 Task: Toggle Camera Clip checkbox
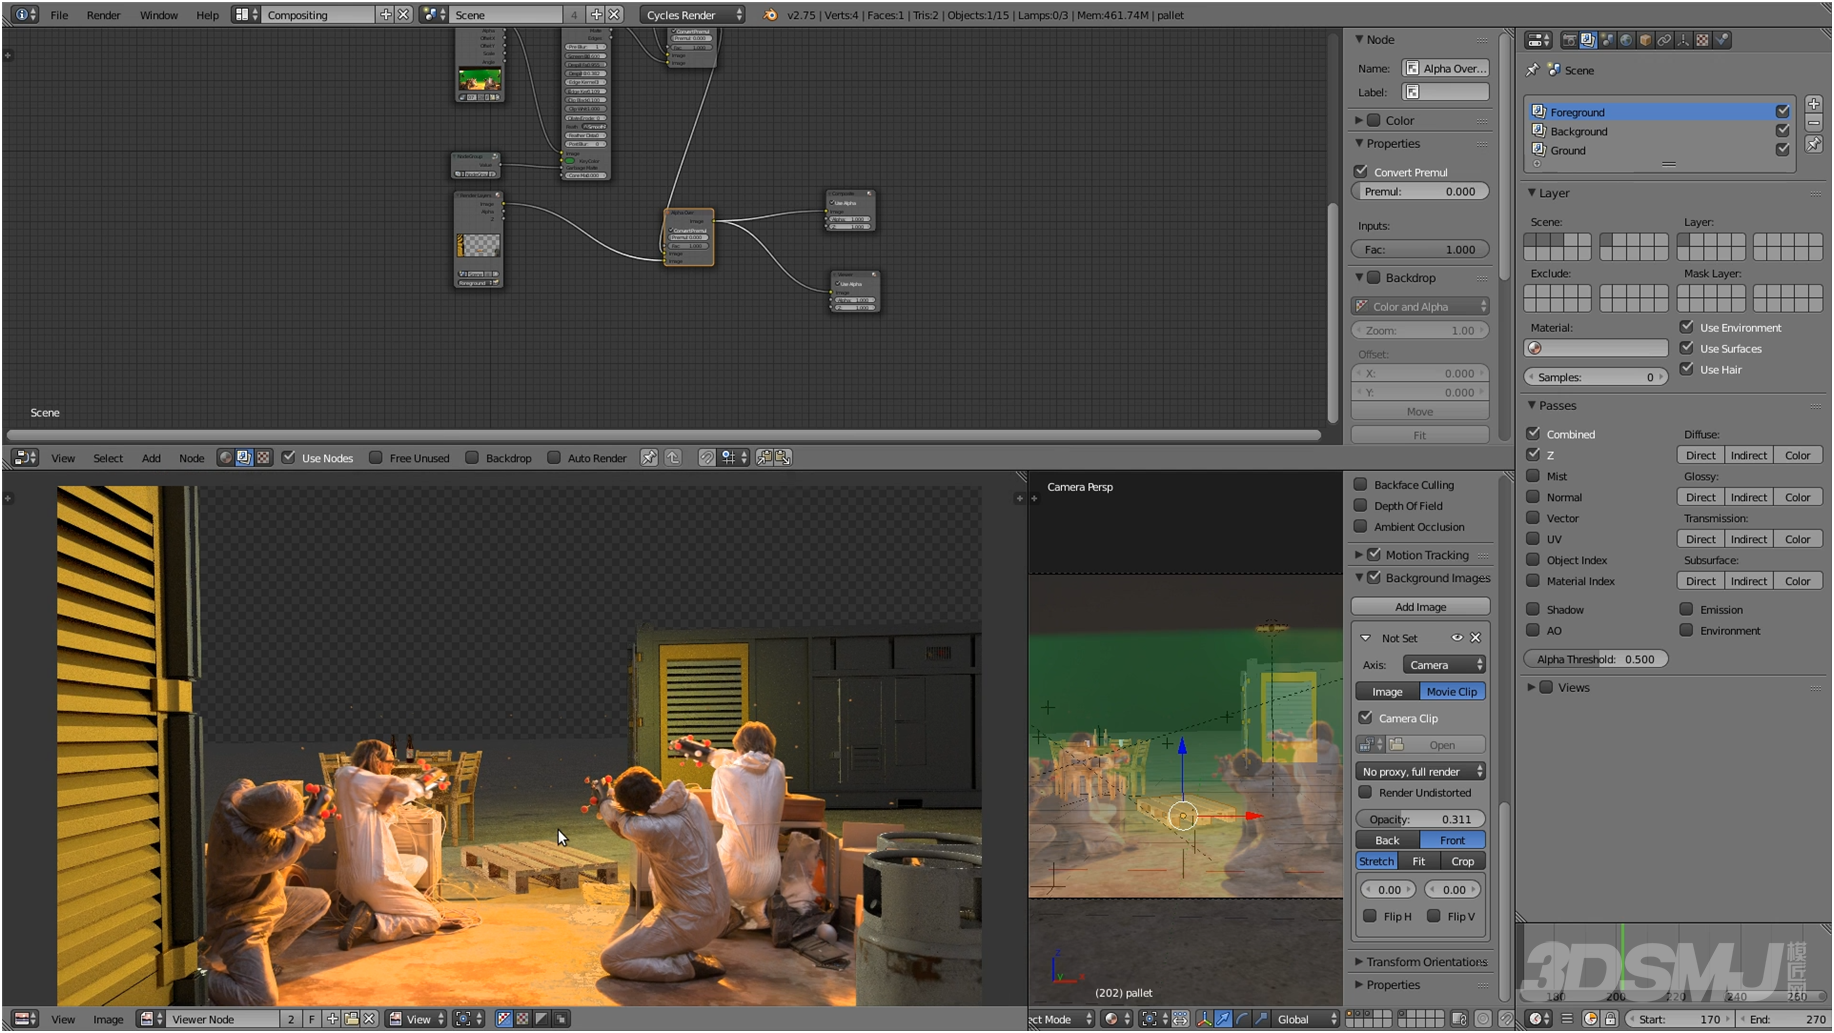point(1365,718)
